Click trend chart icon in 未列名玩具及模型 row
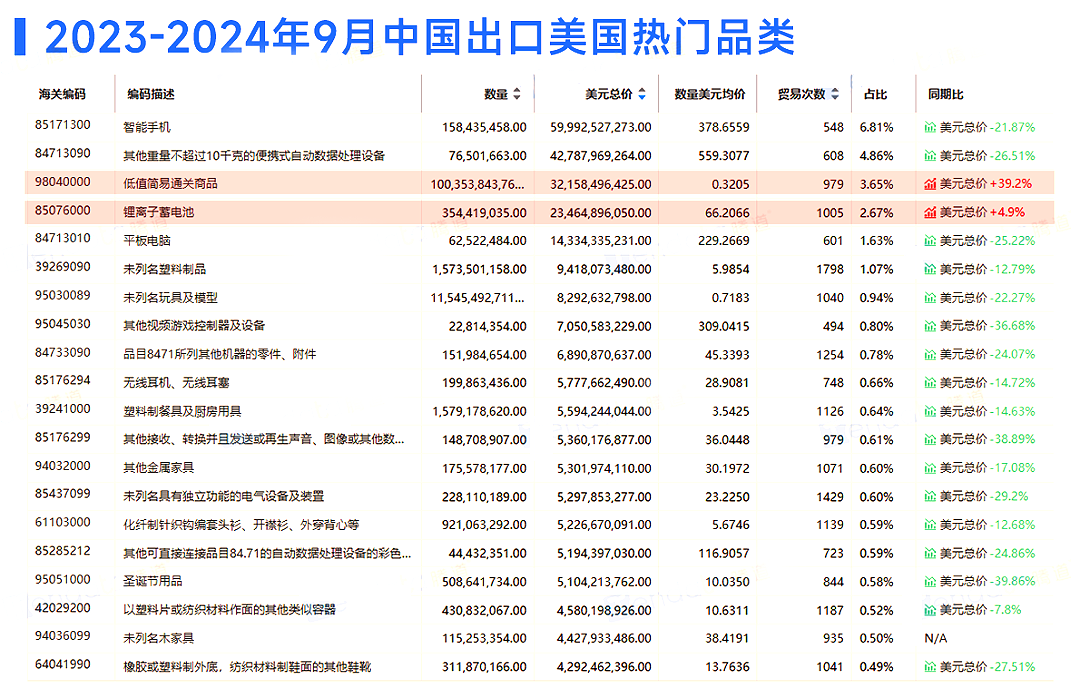The image size is (1080, 698). (x=930, y=298)
